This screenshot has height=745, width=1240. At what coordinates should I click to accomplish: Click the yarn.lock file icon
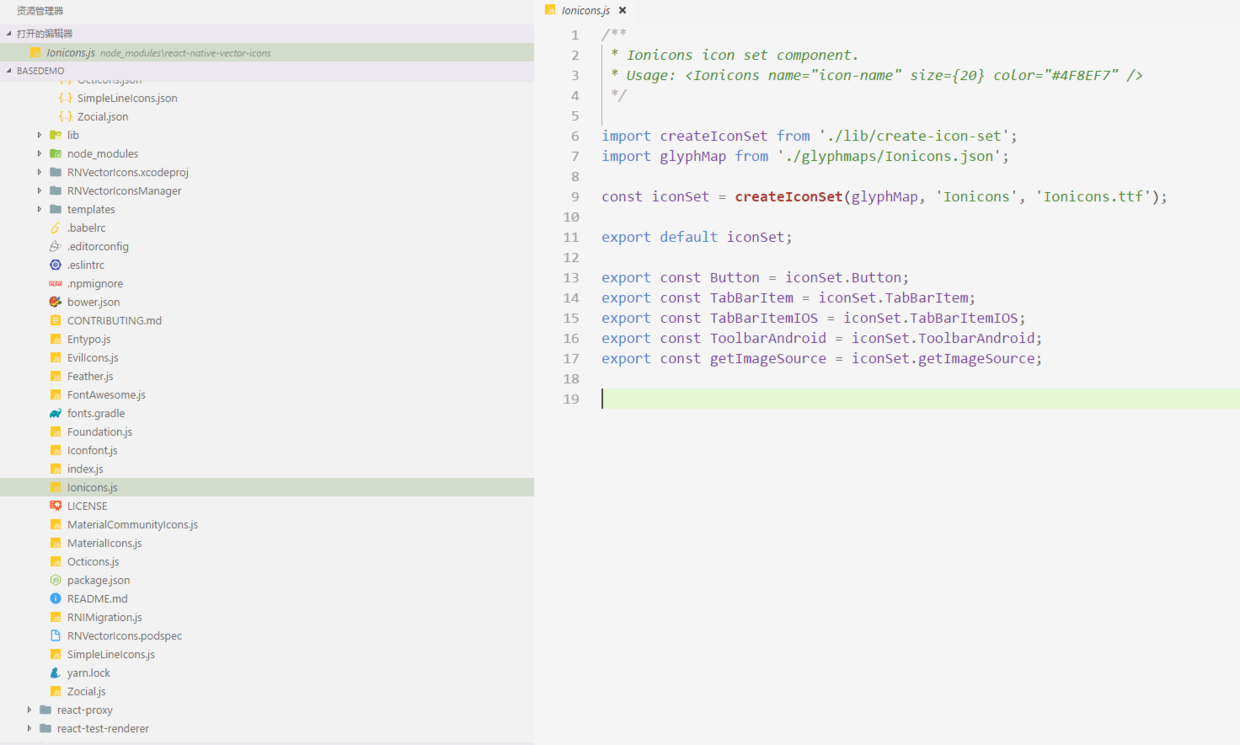point(56,673)
